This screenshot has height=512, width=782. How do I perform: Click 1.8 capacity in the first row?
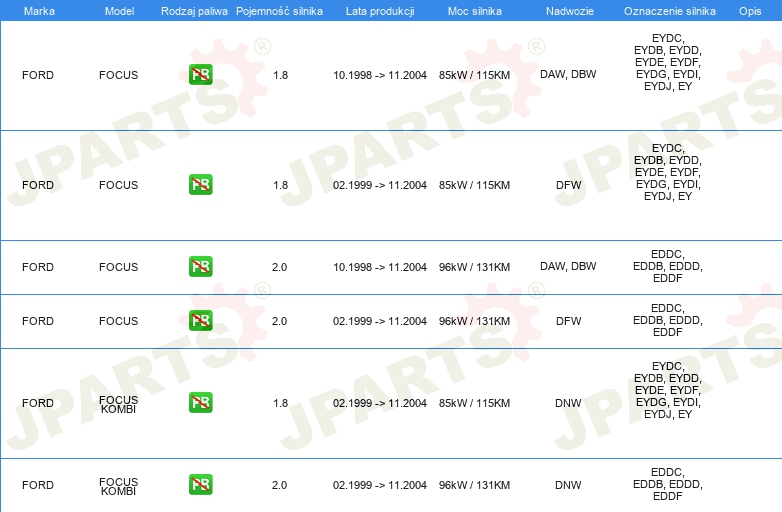coord(280,75)
